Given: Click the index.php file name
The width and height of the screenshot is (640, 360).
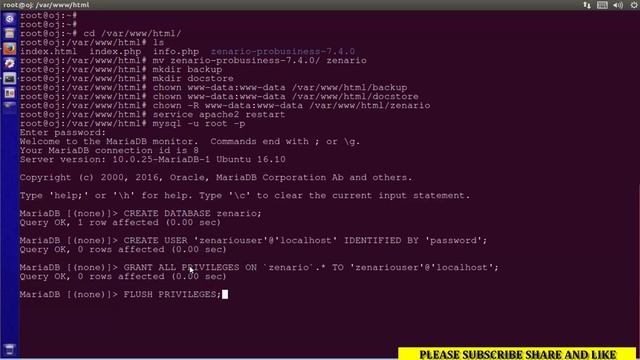Looking at the screenshot, I should coord(116,51).
